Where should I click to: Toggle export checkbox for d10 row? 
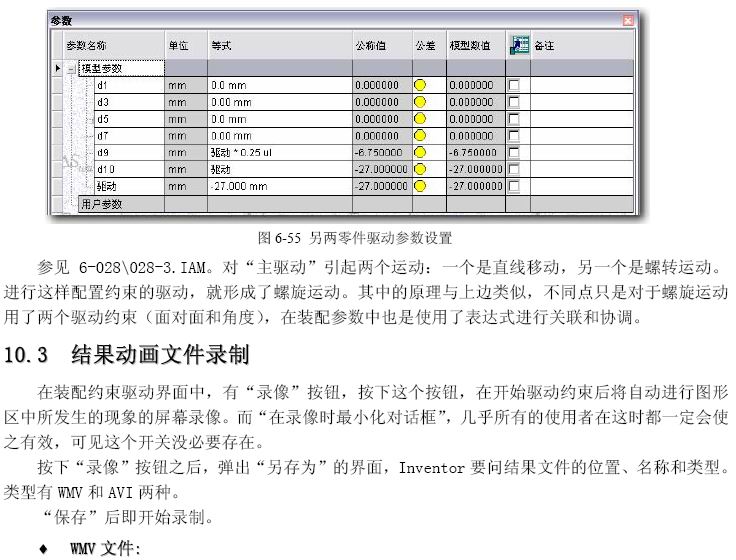[x=514, y=169]
